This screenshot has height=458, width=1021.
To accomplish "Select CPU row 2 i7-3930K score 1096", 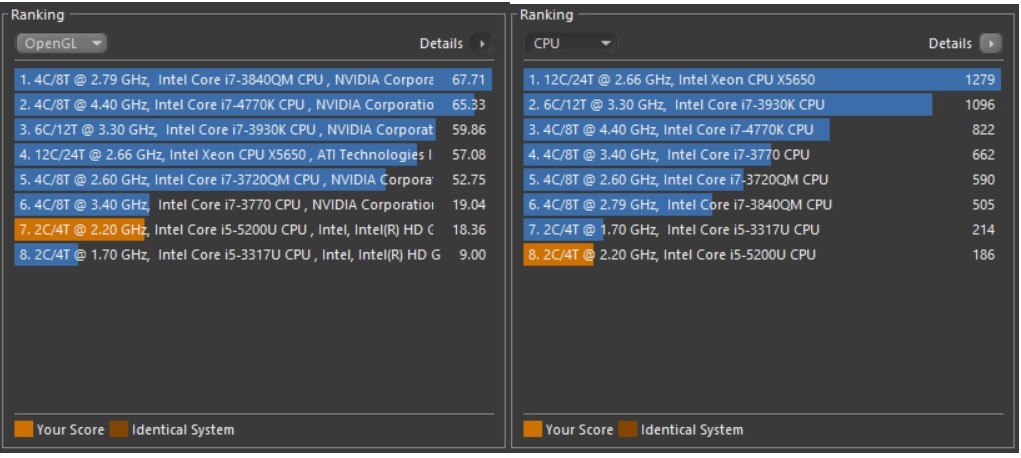I will click(x=762, y=105).
